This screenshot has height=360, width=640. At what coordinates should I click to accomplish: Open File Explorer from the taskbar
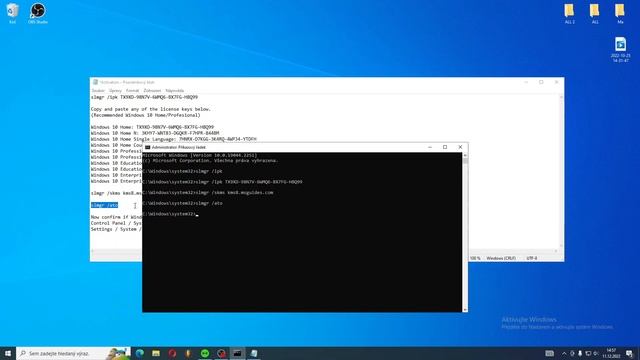156,353
